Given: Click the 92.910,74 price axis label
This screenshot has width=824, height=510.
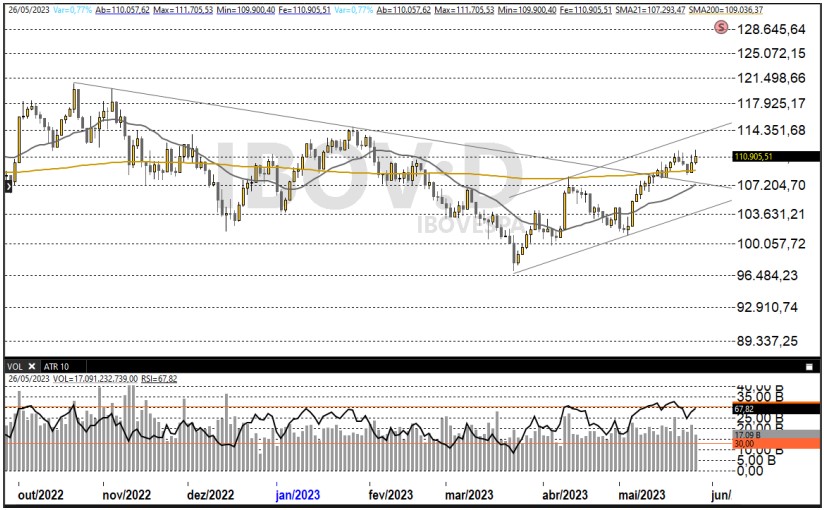Looking at the screenshot, I should click(767, 307).
